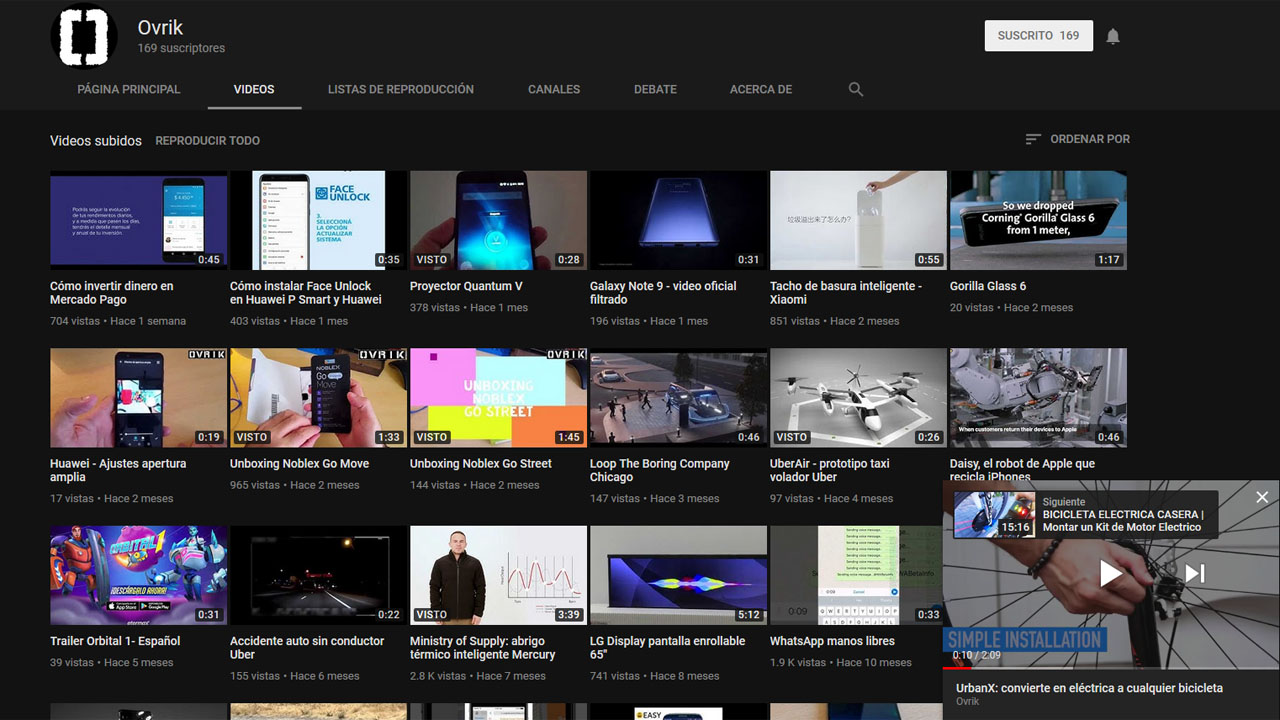The image size is (1280, 720).
Task: Click the Tacho de basura inteligente Xiaomi title
Action: (846, 293)
